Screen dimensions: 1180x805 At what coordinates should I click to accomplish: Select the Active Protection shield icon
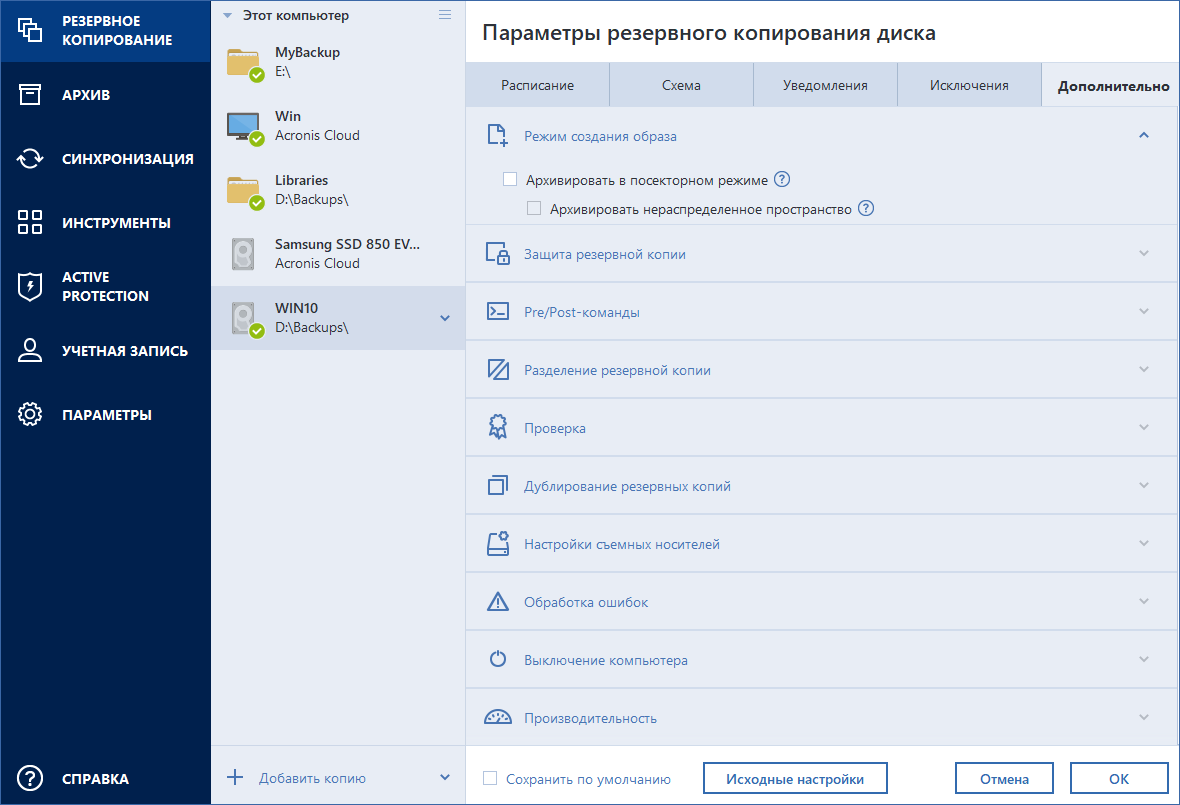pos(30,287)
